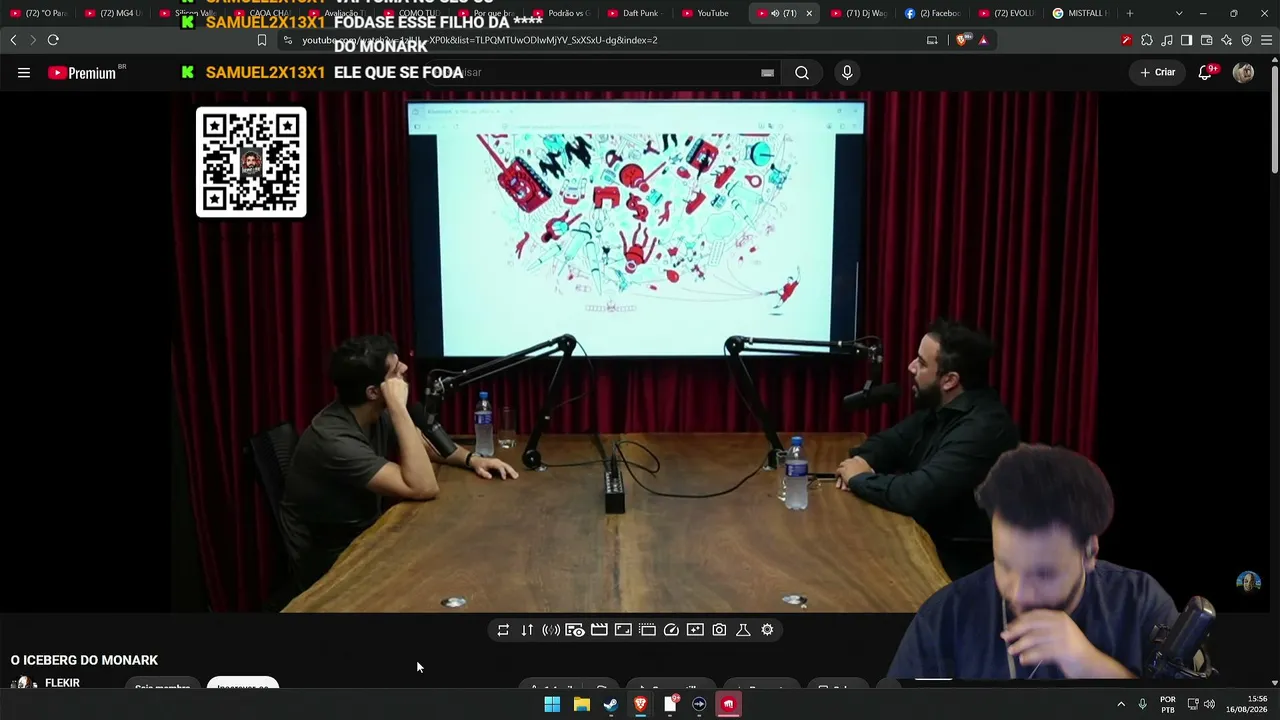Screen dimensions: 1280x720
Task: Open the on-screen keyboard in the search box
Action: tap(767, 72)
